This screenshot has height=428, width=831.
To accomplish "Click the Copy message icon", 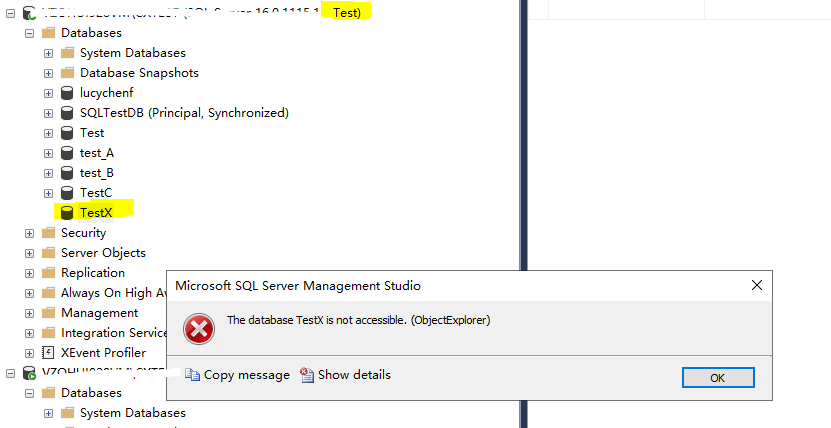I will coord(192,375).
